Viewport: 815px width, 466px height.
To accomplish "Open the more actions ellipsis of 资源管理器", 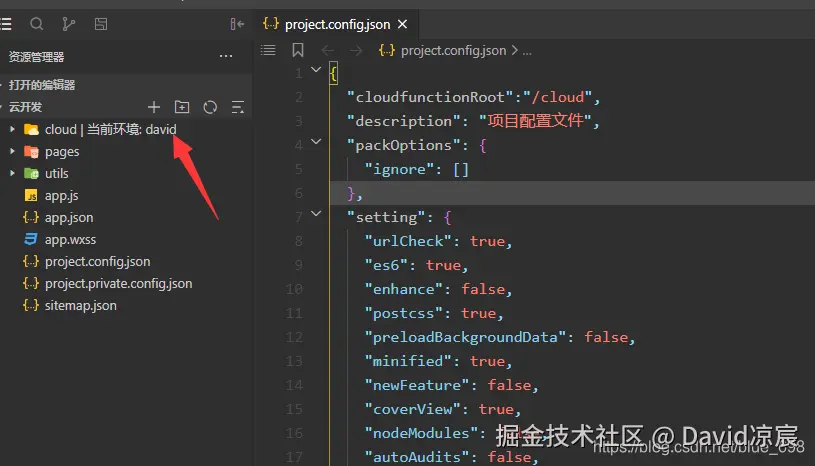I will [226, 56].
